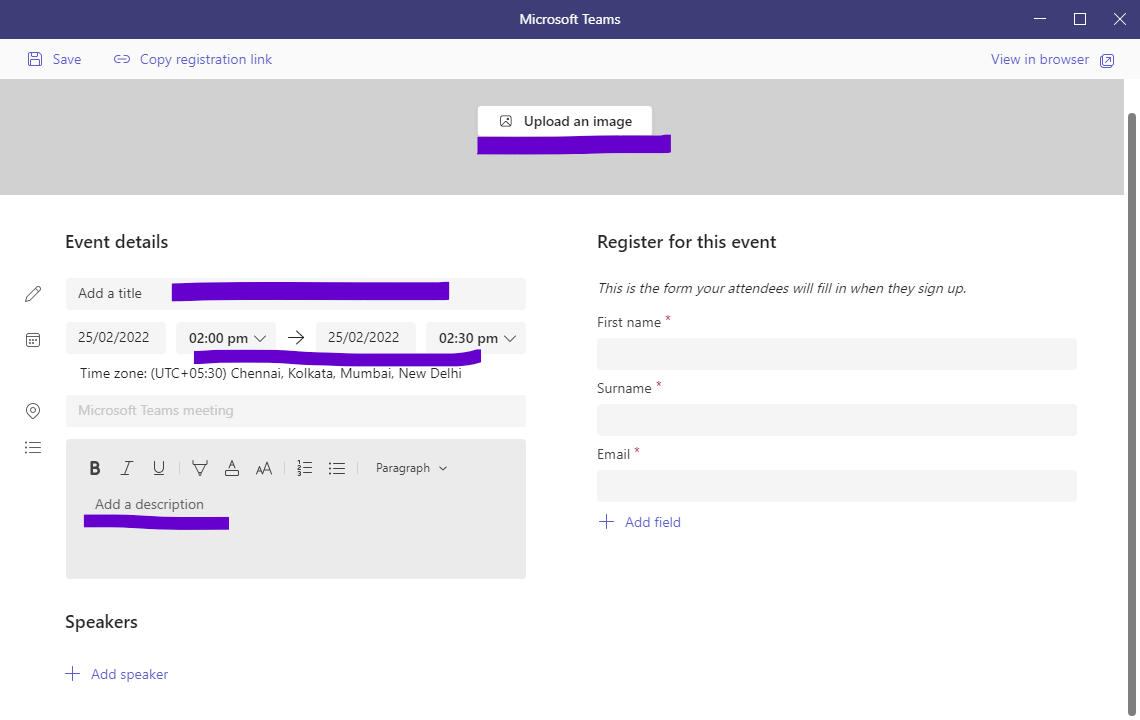Open the font color option
Screen dimensions: 1140x720
[232, 467]
